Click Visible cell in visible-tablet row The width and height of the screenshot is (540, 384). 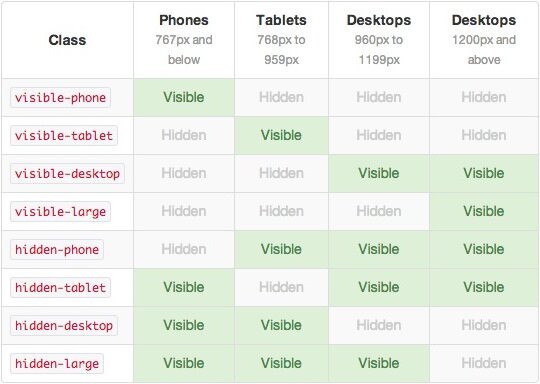click(x=281, y=135)
